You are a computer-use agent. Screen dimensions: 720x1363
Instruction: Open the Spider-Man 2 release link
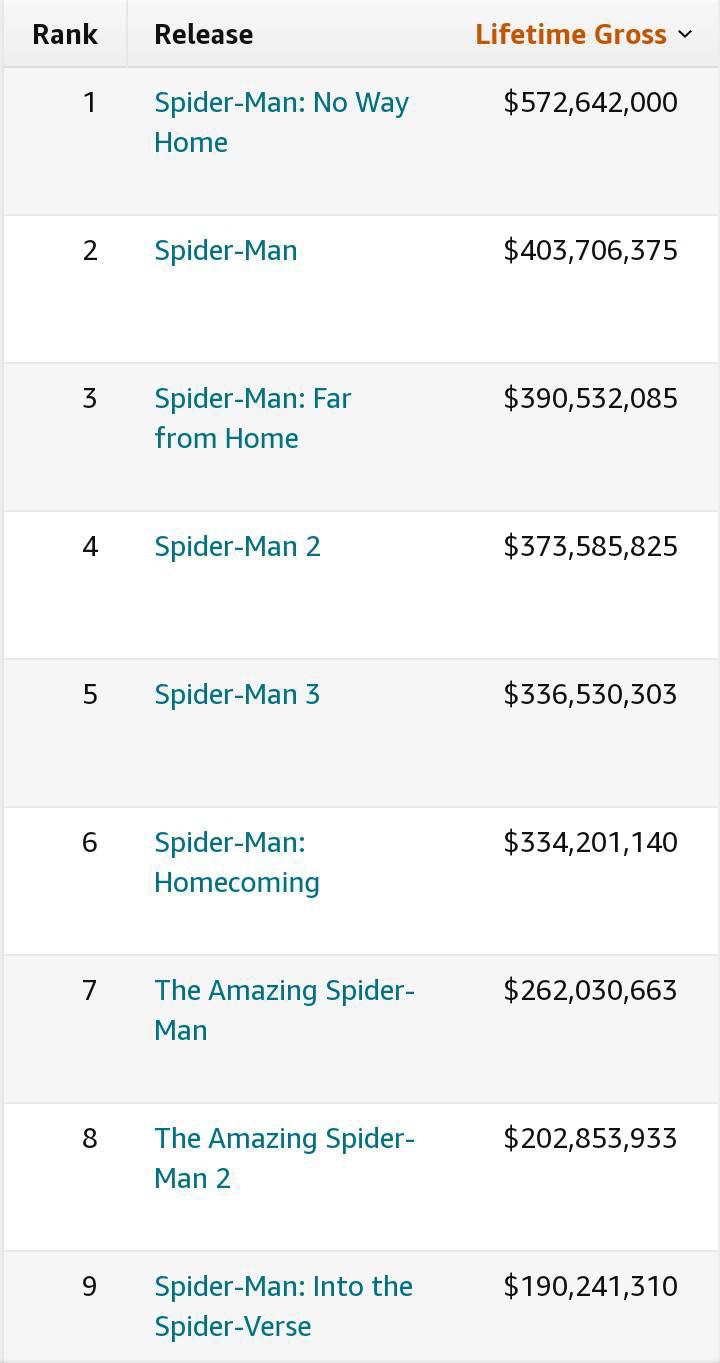(237, 546)
